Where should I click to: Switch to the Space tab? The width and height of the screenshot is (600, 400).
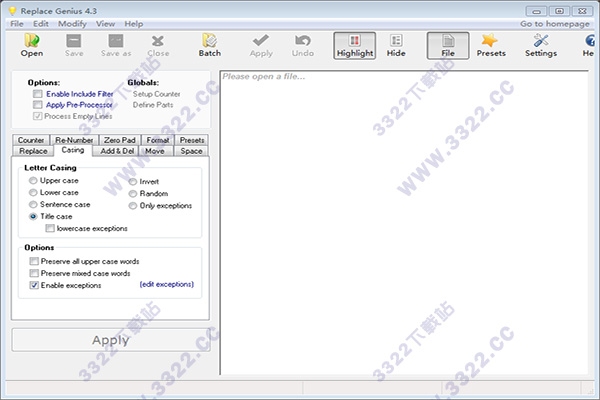click(x=191, y=151)
